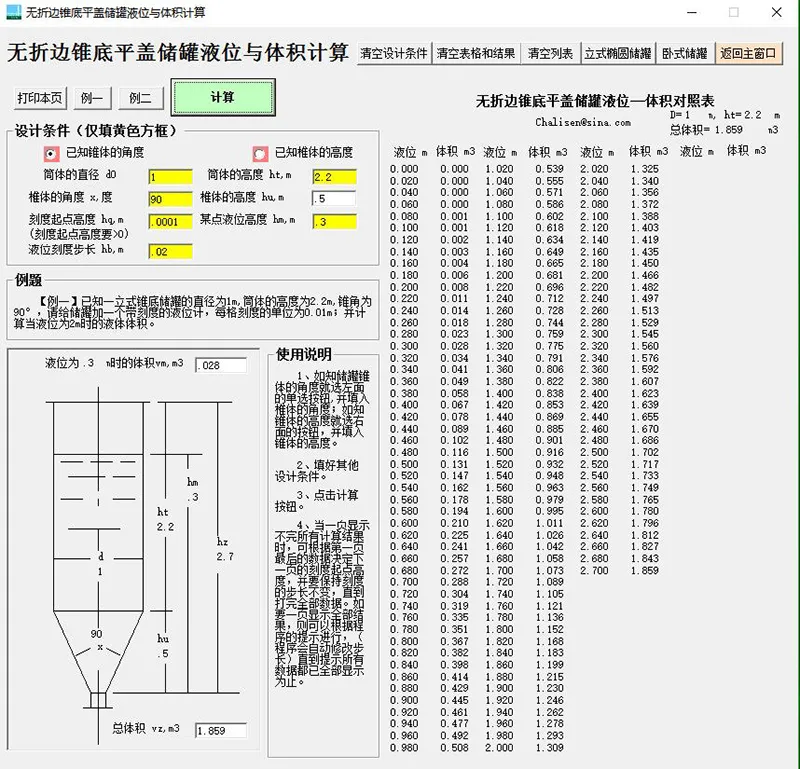
Task: Click 总体积 vz result field 1.859
Action: click(221, 730)
